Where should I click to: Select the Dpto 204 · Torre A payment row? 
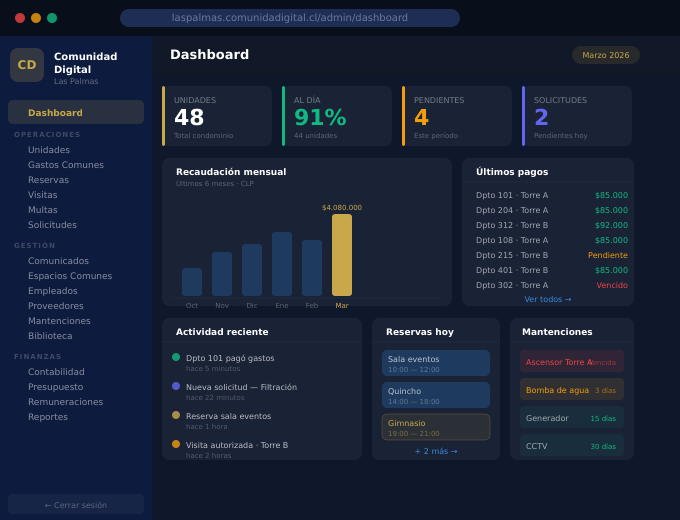552,210
